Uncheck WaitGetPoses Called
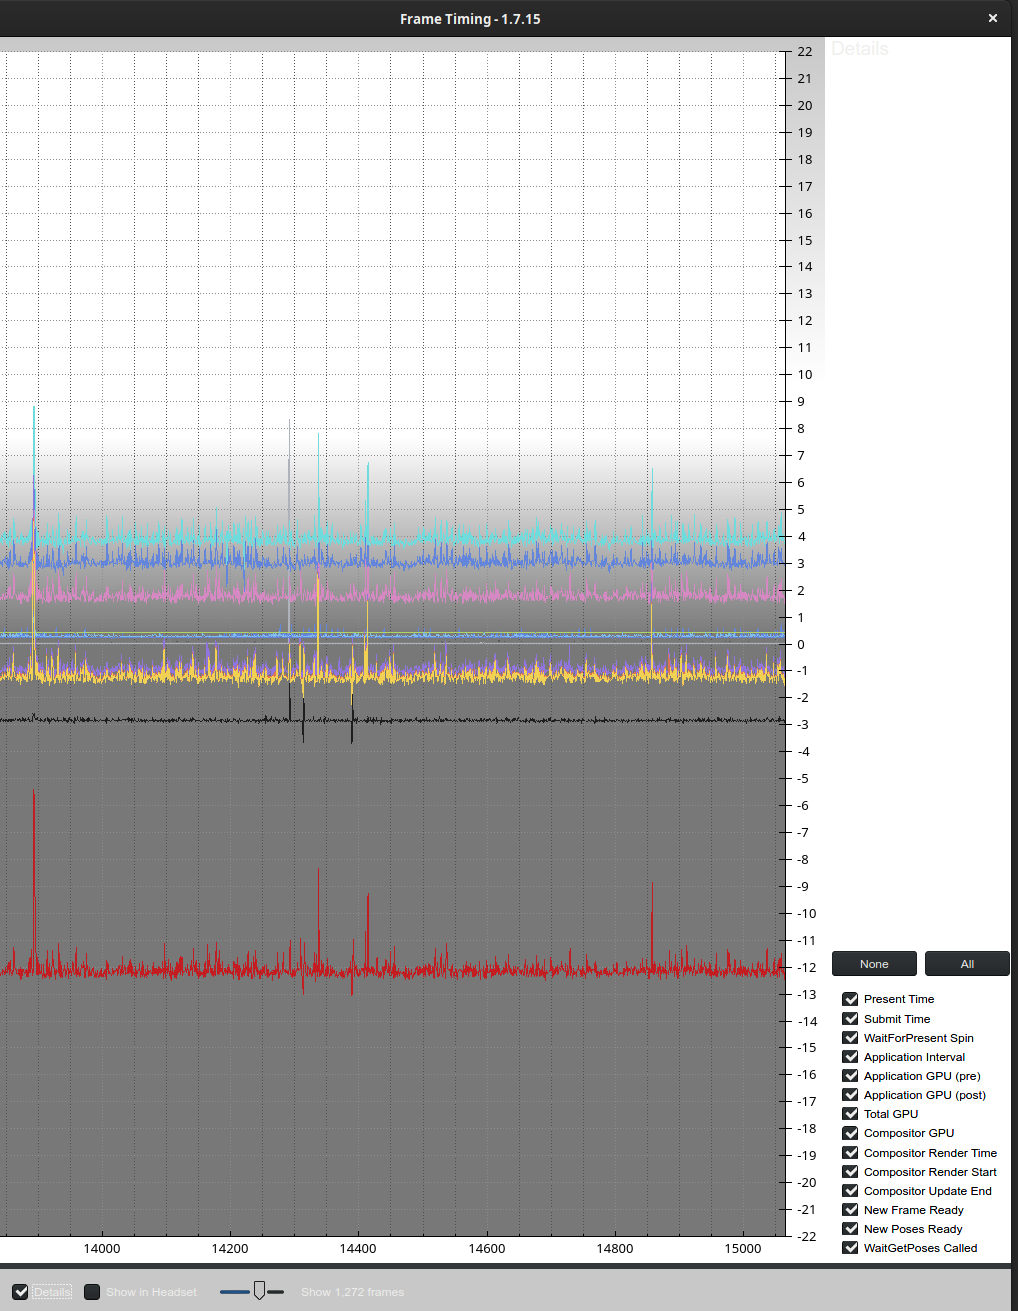Screen dimensions: 1018x1311 click(850, 1247)
